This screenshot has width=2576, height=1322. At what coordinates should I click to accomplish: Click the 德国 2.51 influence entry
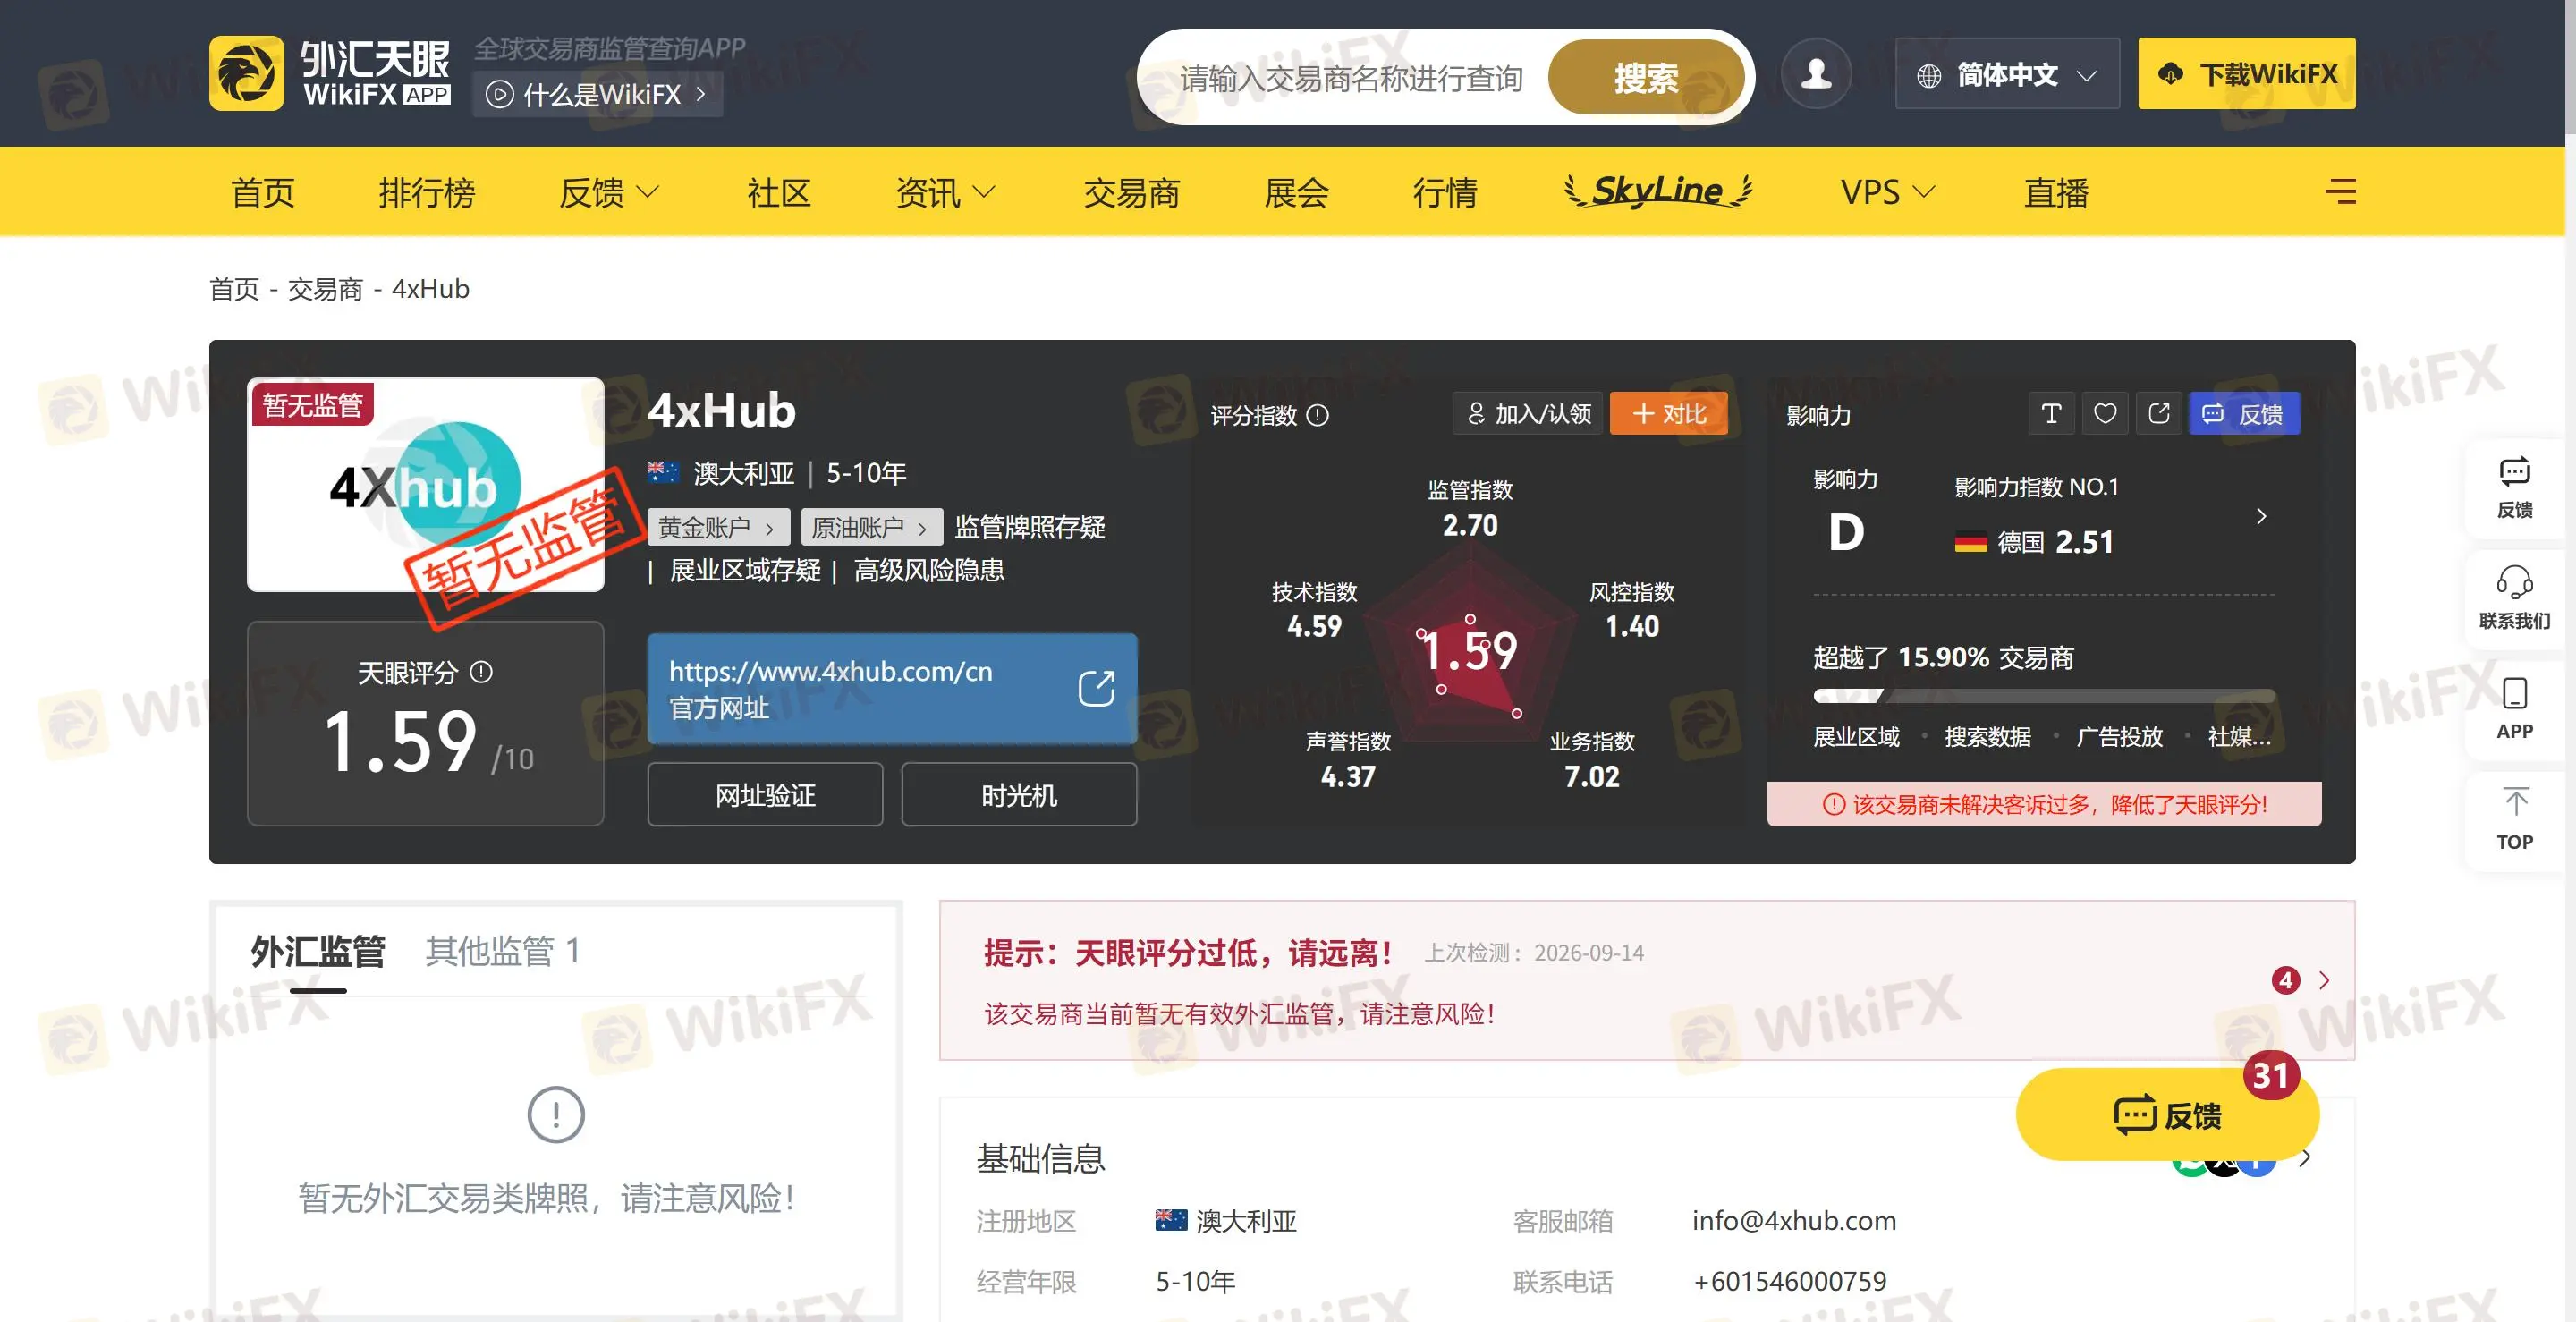tap(2034, 542)
